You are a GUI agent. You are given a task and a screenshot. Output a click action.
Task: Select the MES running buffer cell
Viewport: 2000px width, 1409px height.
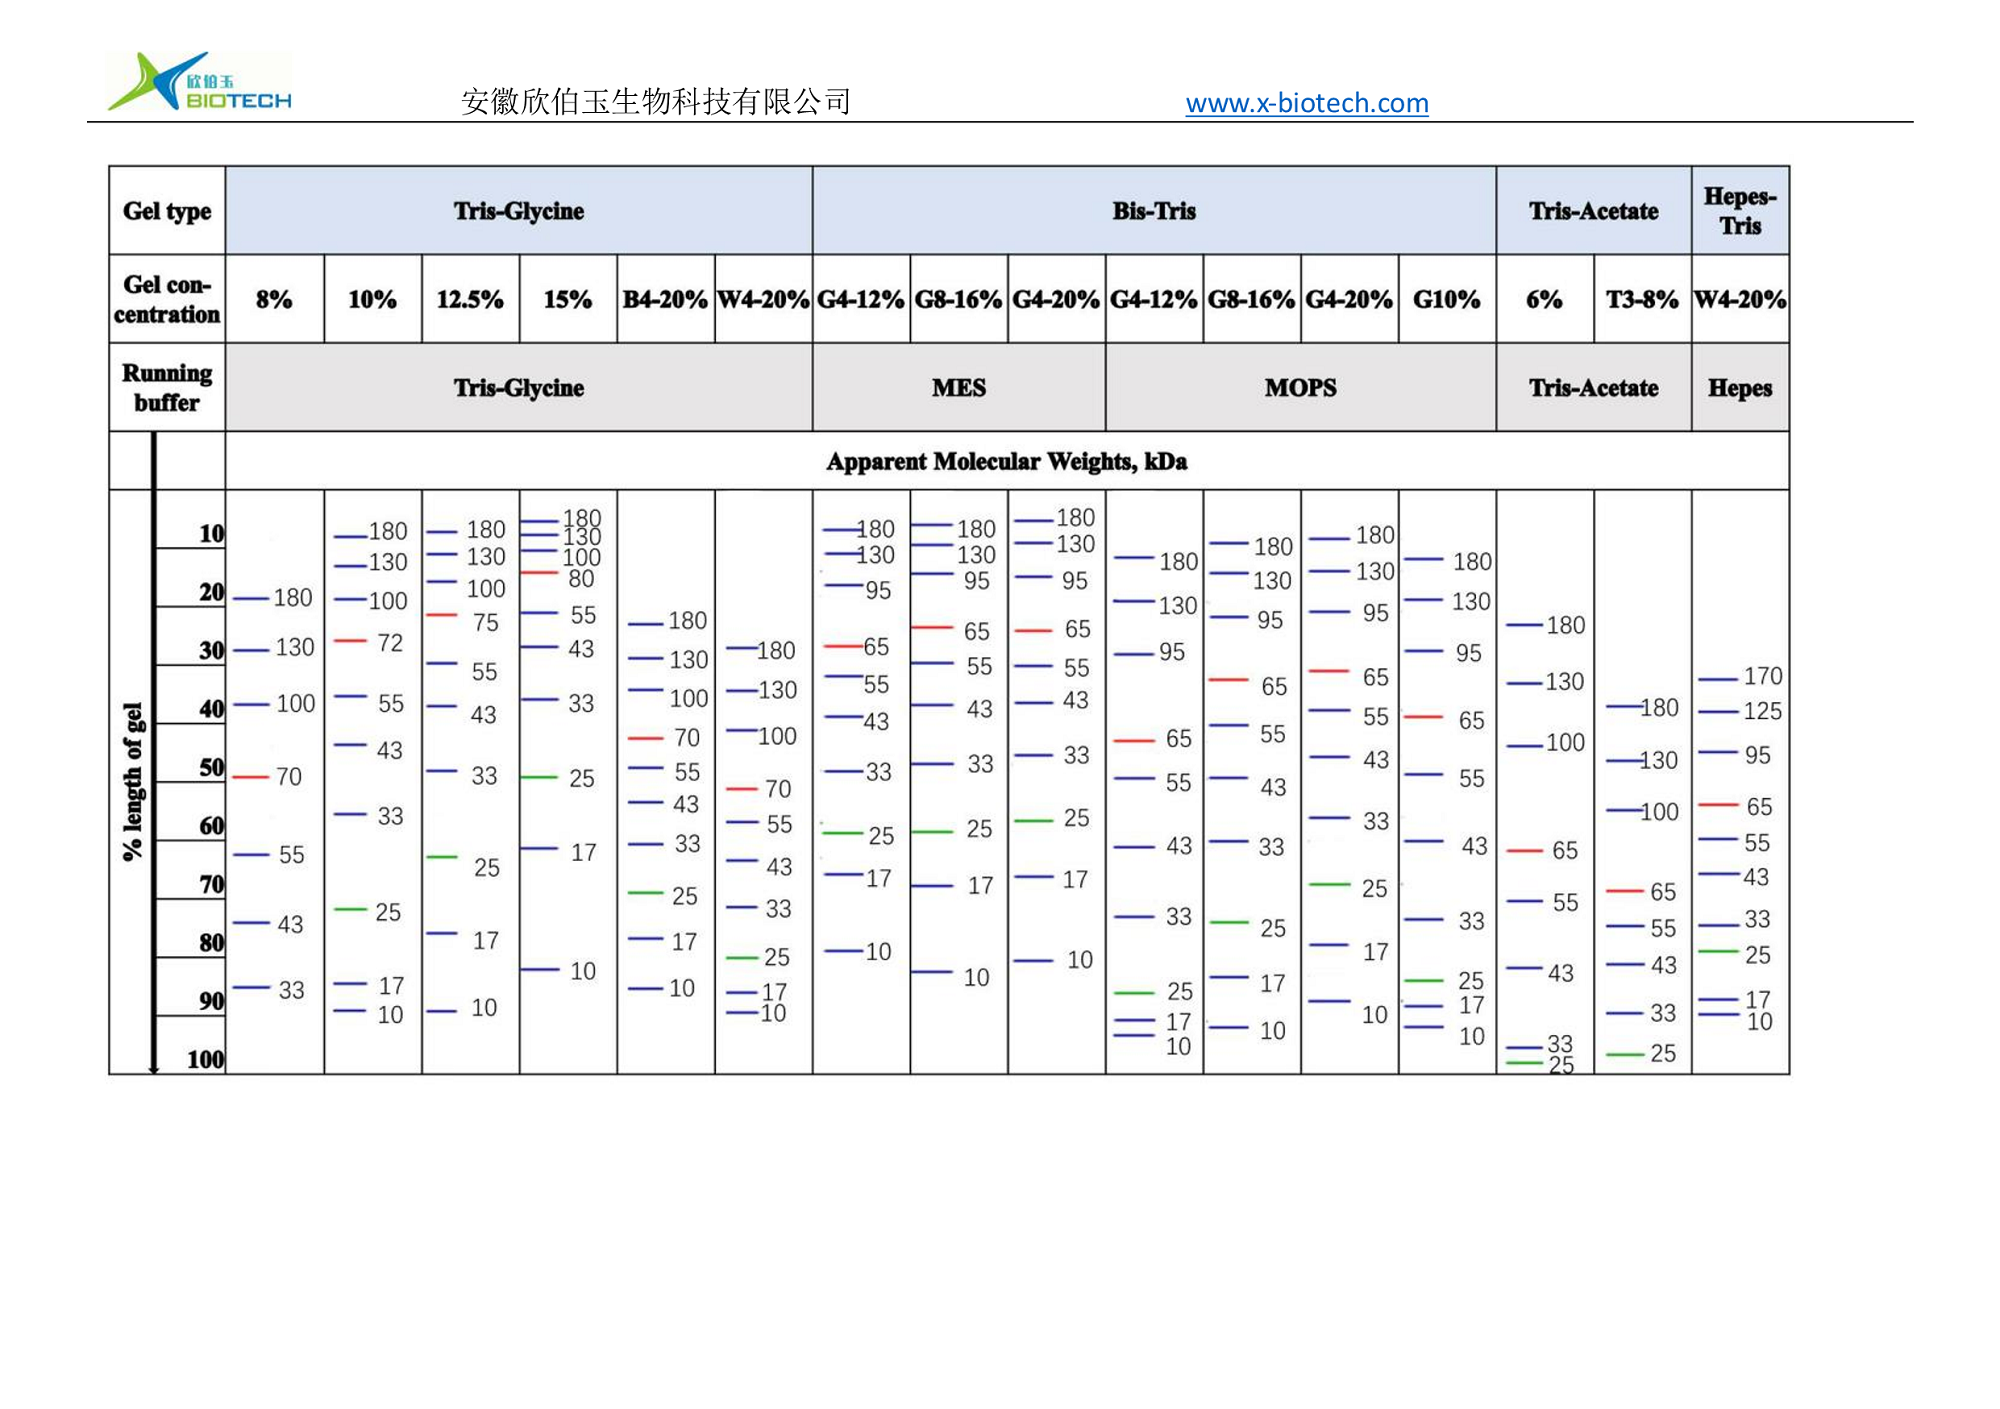click(959, 388)
